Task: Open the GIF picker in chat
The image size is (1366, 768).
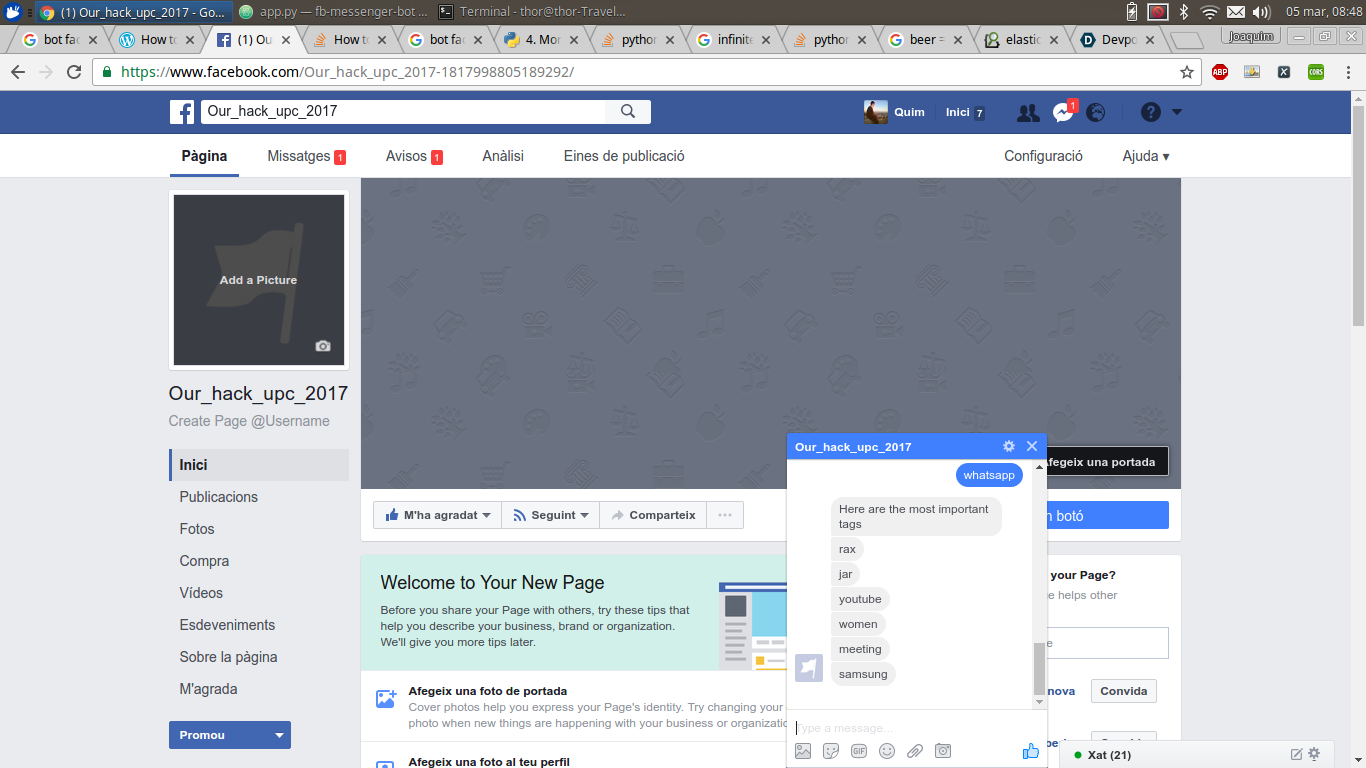Action: click(x=859, y=751)
